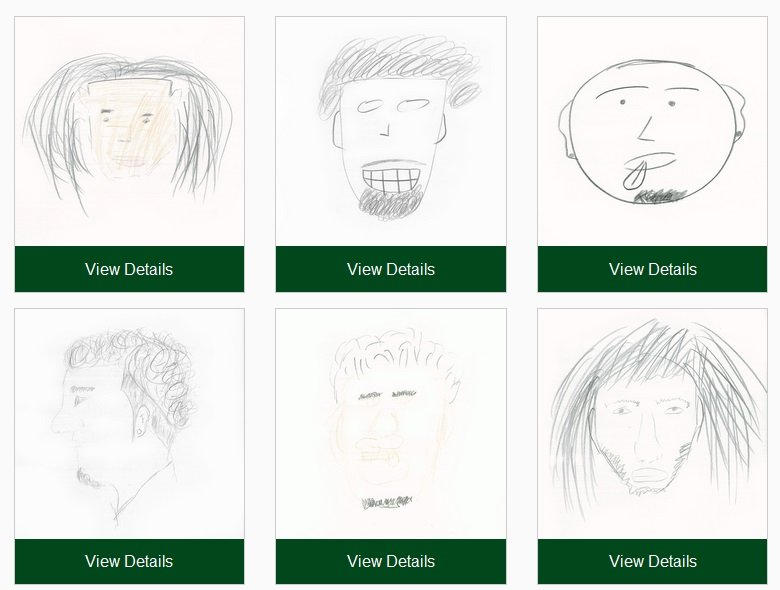The height and width of the screenshot is (590, 780).
Task: Select the sketch with grid-like teeth and beard
Action: (x=391, y=131)
